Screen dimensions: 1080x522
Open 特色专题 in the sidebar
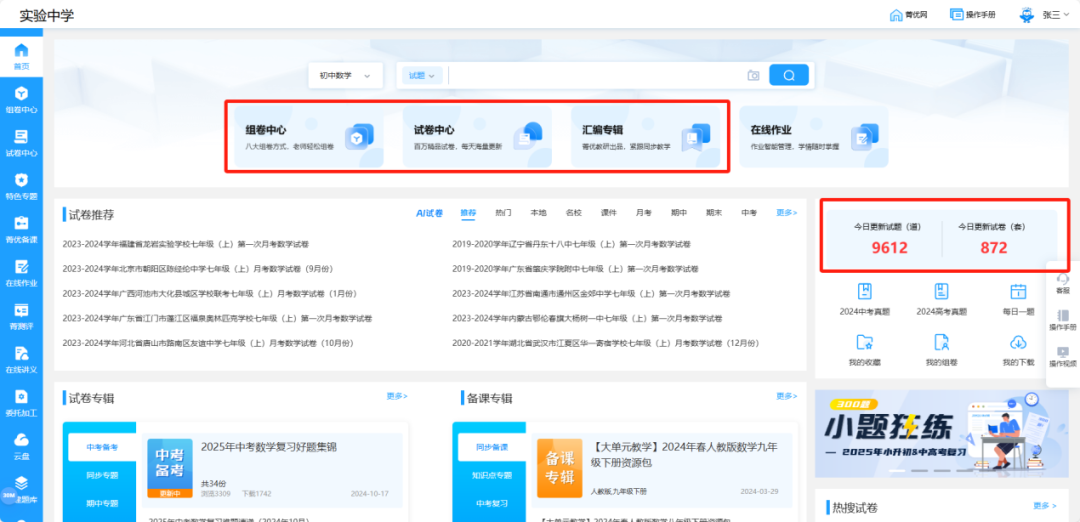[21, 187]
